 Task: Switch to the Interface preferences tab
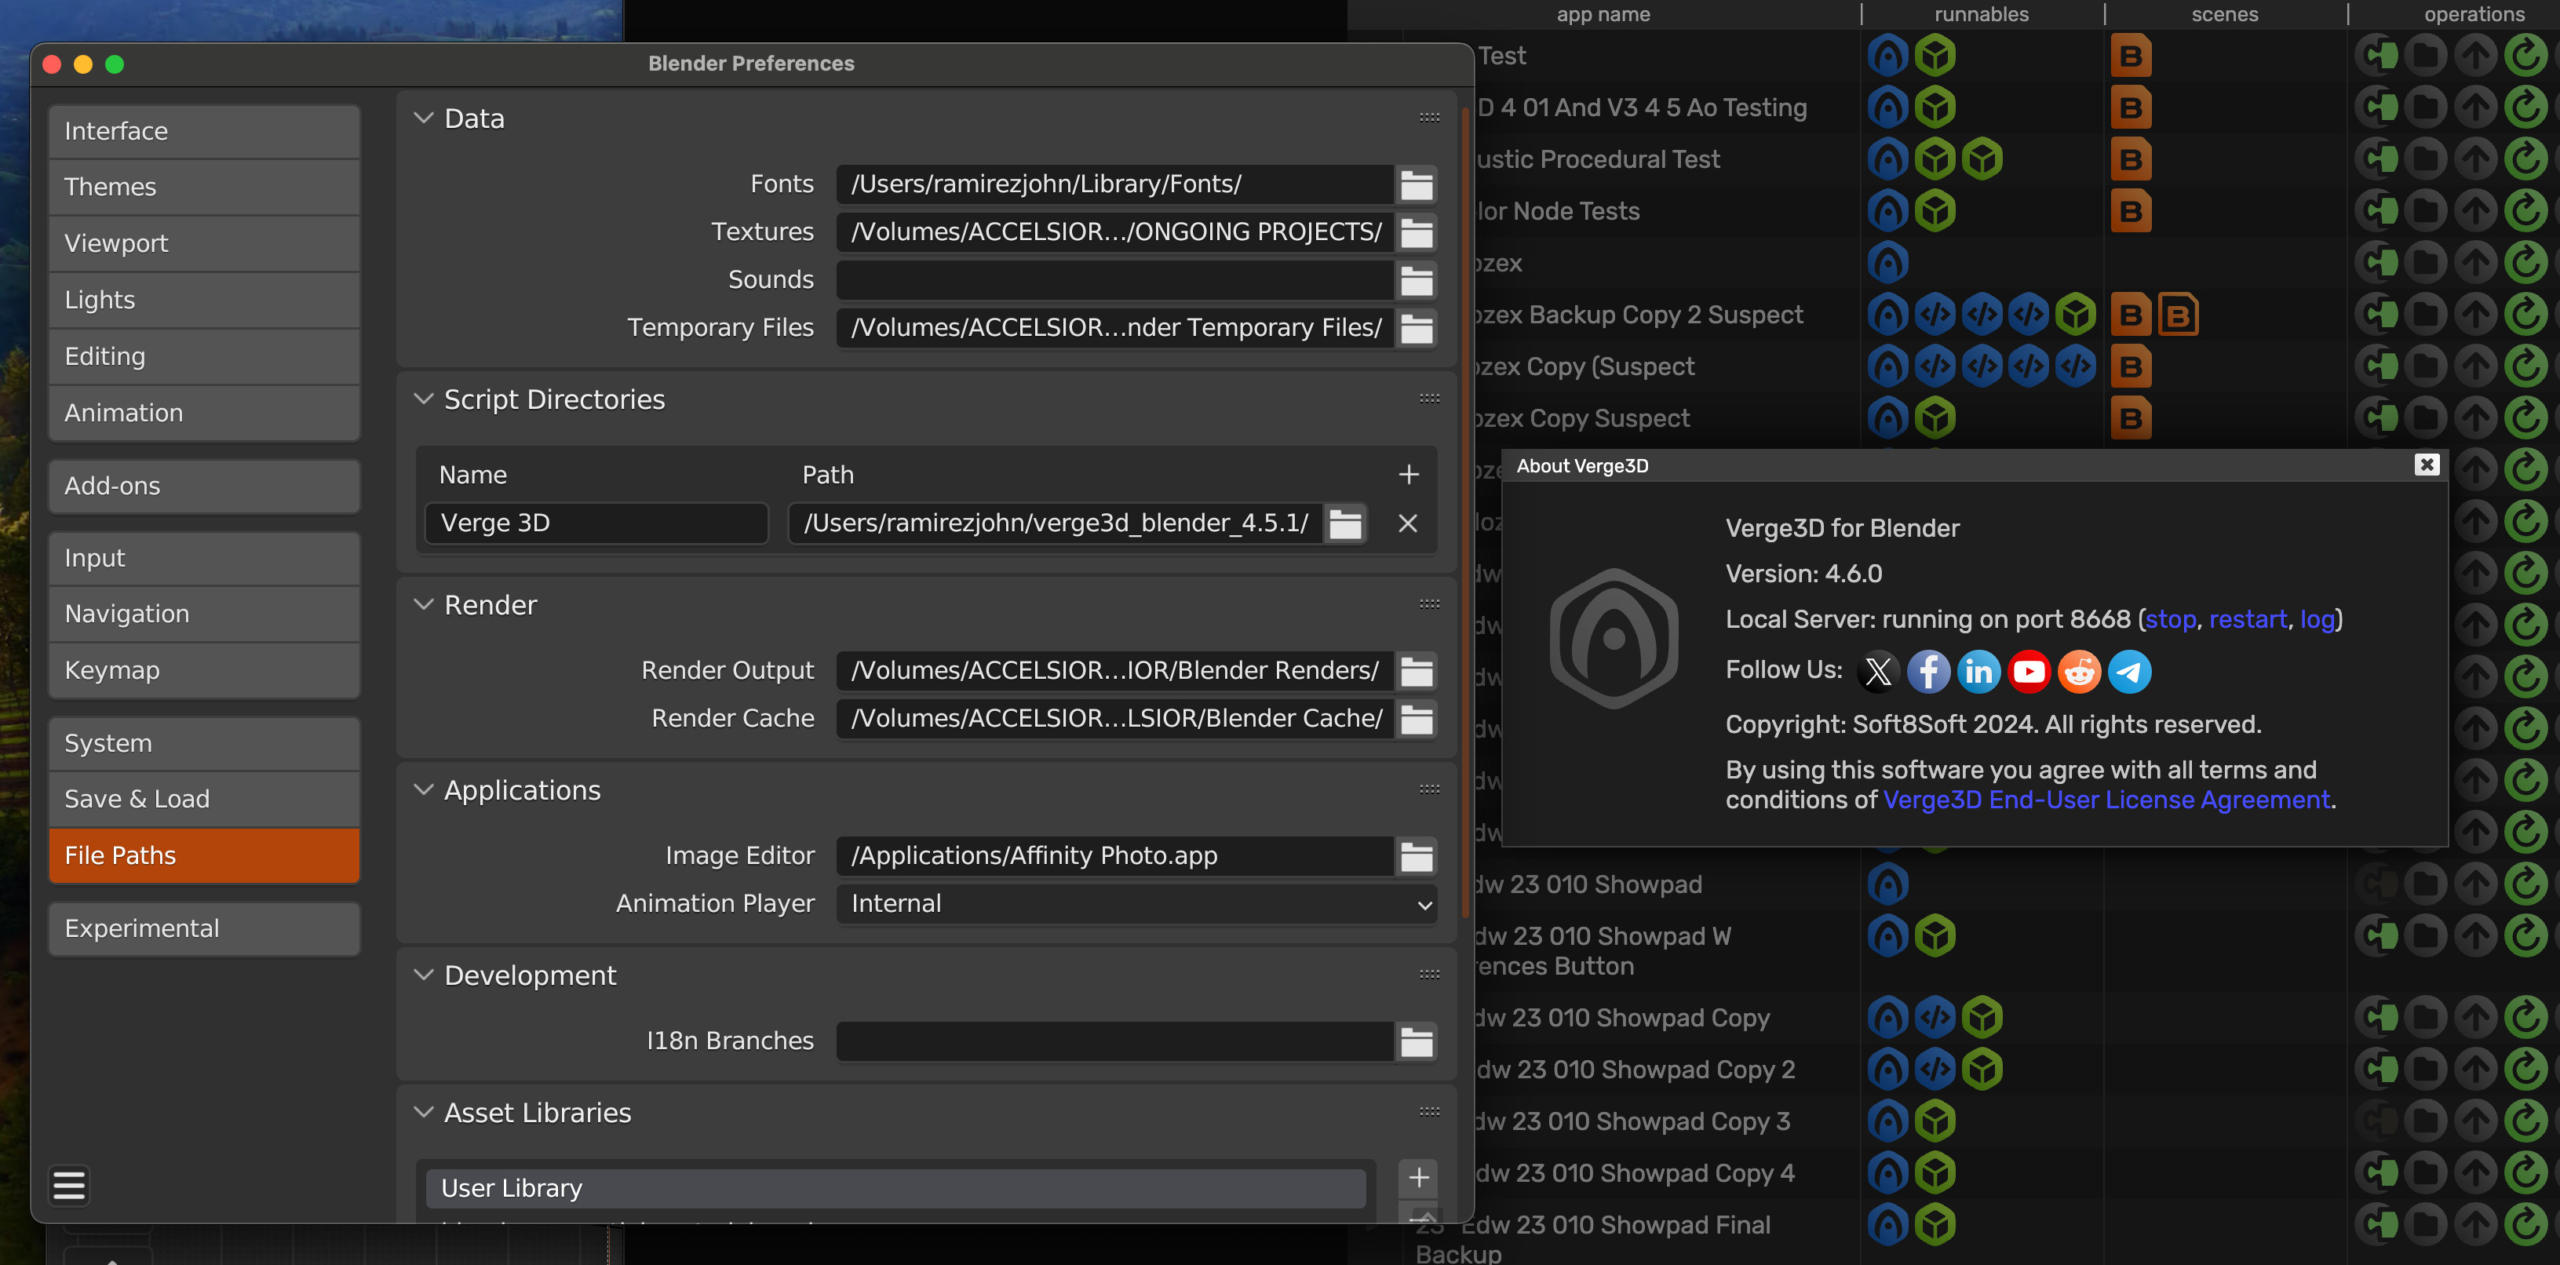tap(204, 131)
